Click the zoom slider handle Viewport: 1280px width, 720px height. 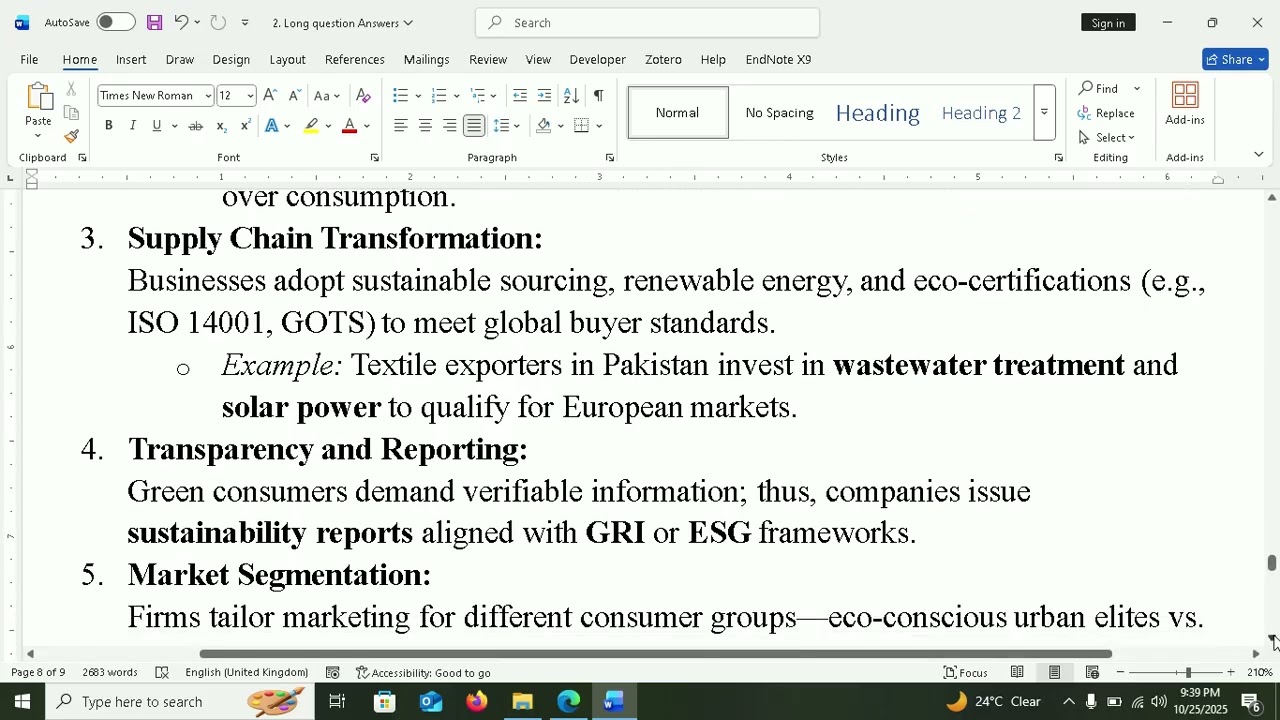click(x=1188, y=672)
